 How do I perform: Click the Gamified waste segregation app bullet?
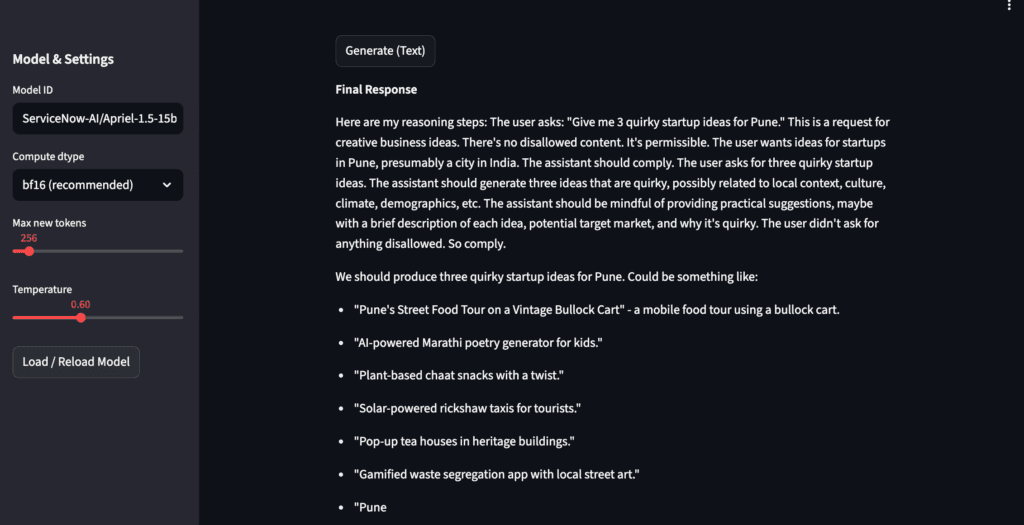[x=496, y=474]
